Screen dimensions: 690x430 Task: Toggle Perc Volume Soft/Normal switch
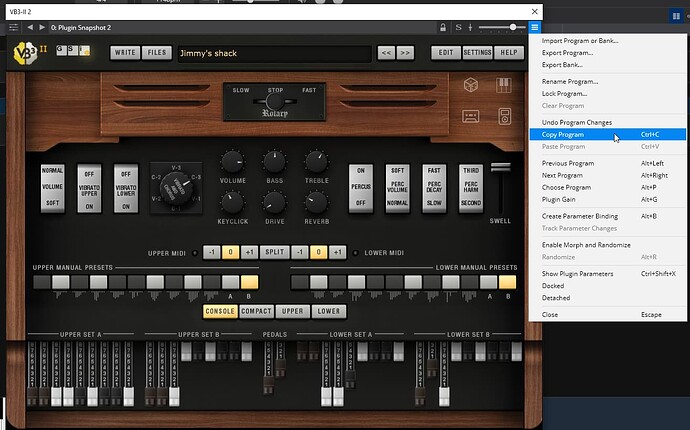click(x=397, y=188)
